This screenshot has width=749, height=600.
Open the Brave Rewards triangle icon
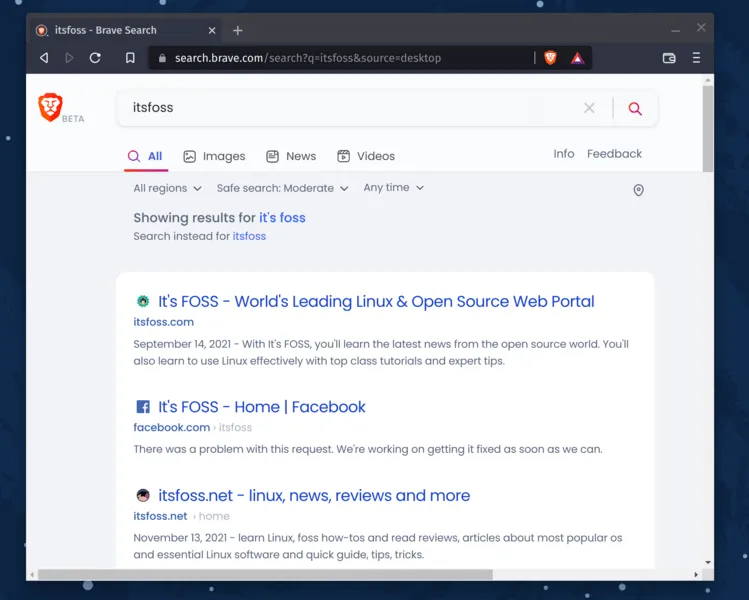pyautogui.click(x=577, y=58)
